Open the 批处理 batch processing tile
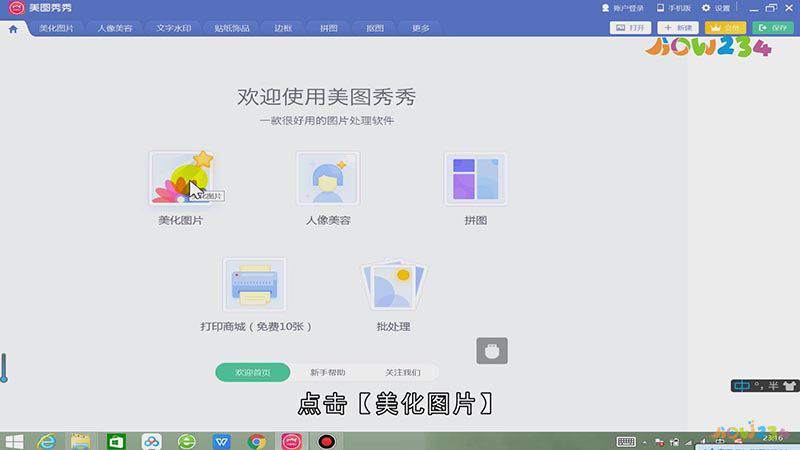The height and width of the screenshot is (450, 800). pos(393,285)
